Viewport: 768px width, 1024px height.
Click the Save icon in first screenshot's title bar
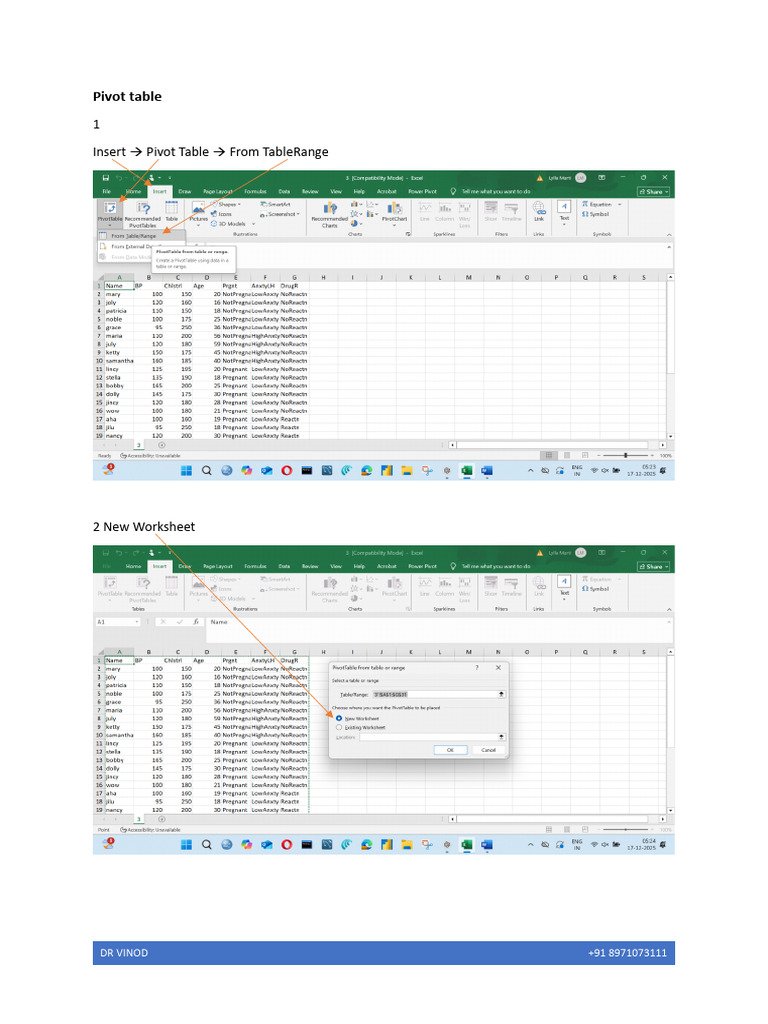coord(106,178)
